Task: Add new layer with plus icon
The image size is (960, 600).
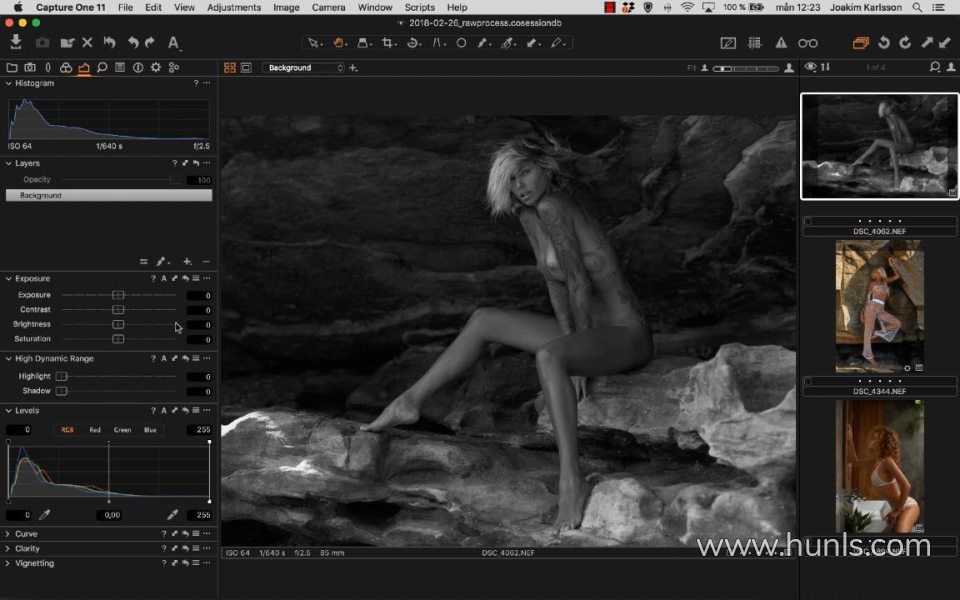Action: coord(187,261)
